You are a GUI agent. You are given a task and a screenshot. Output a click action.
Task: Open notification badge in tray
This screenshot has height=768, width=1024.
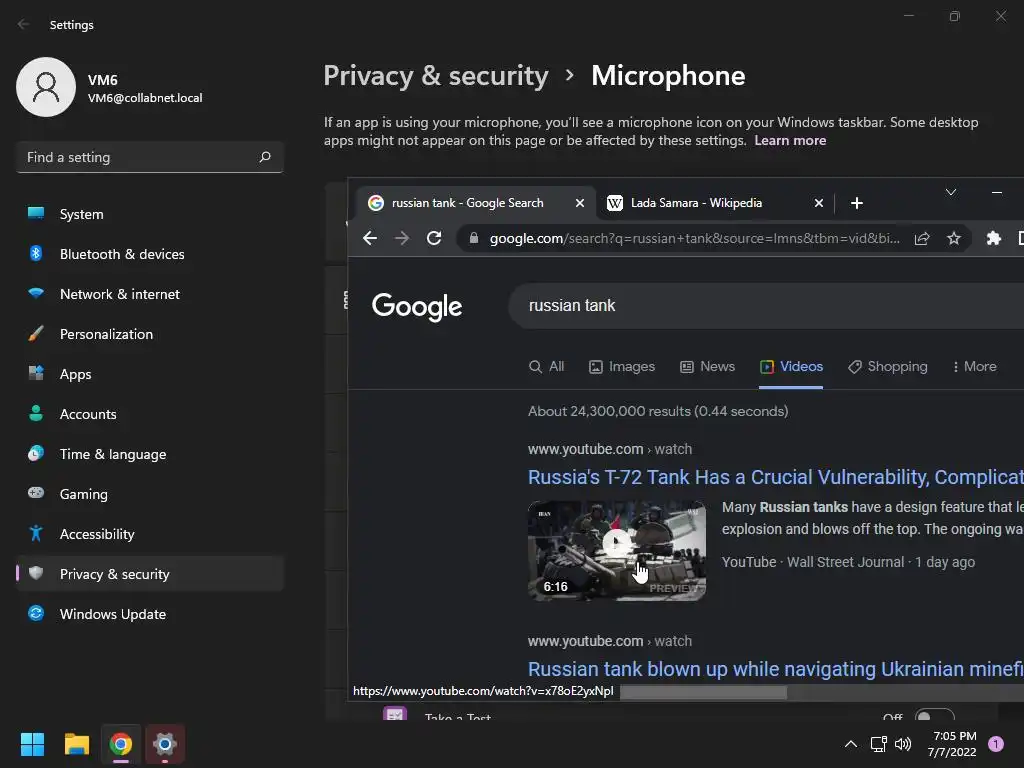(x=996, y=744)
